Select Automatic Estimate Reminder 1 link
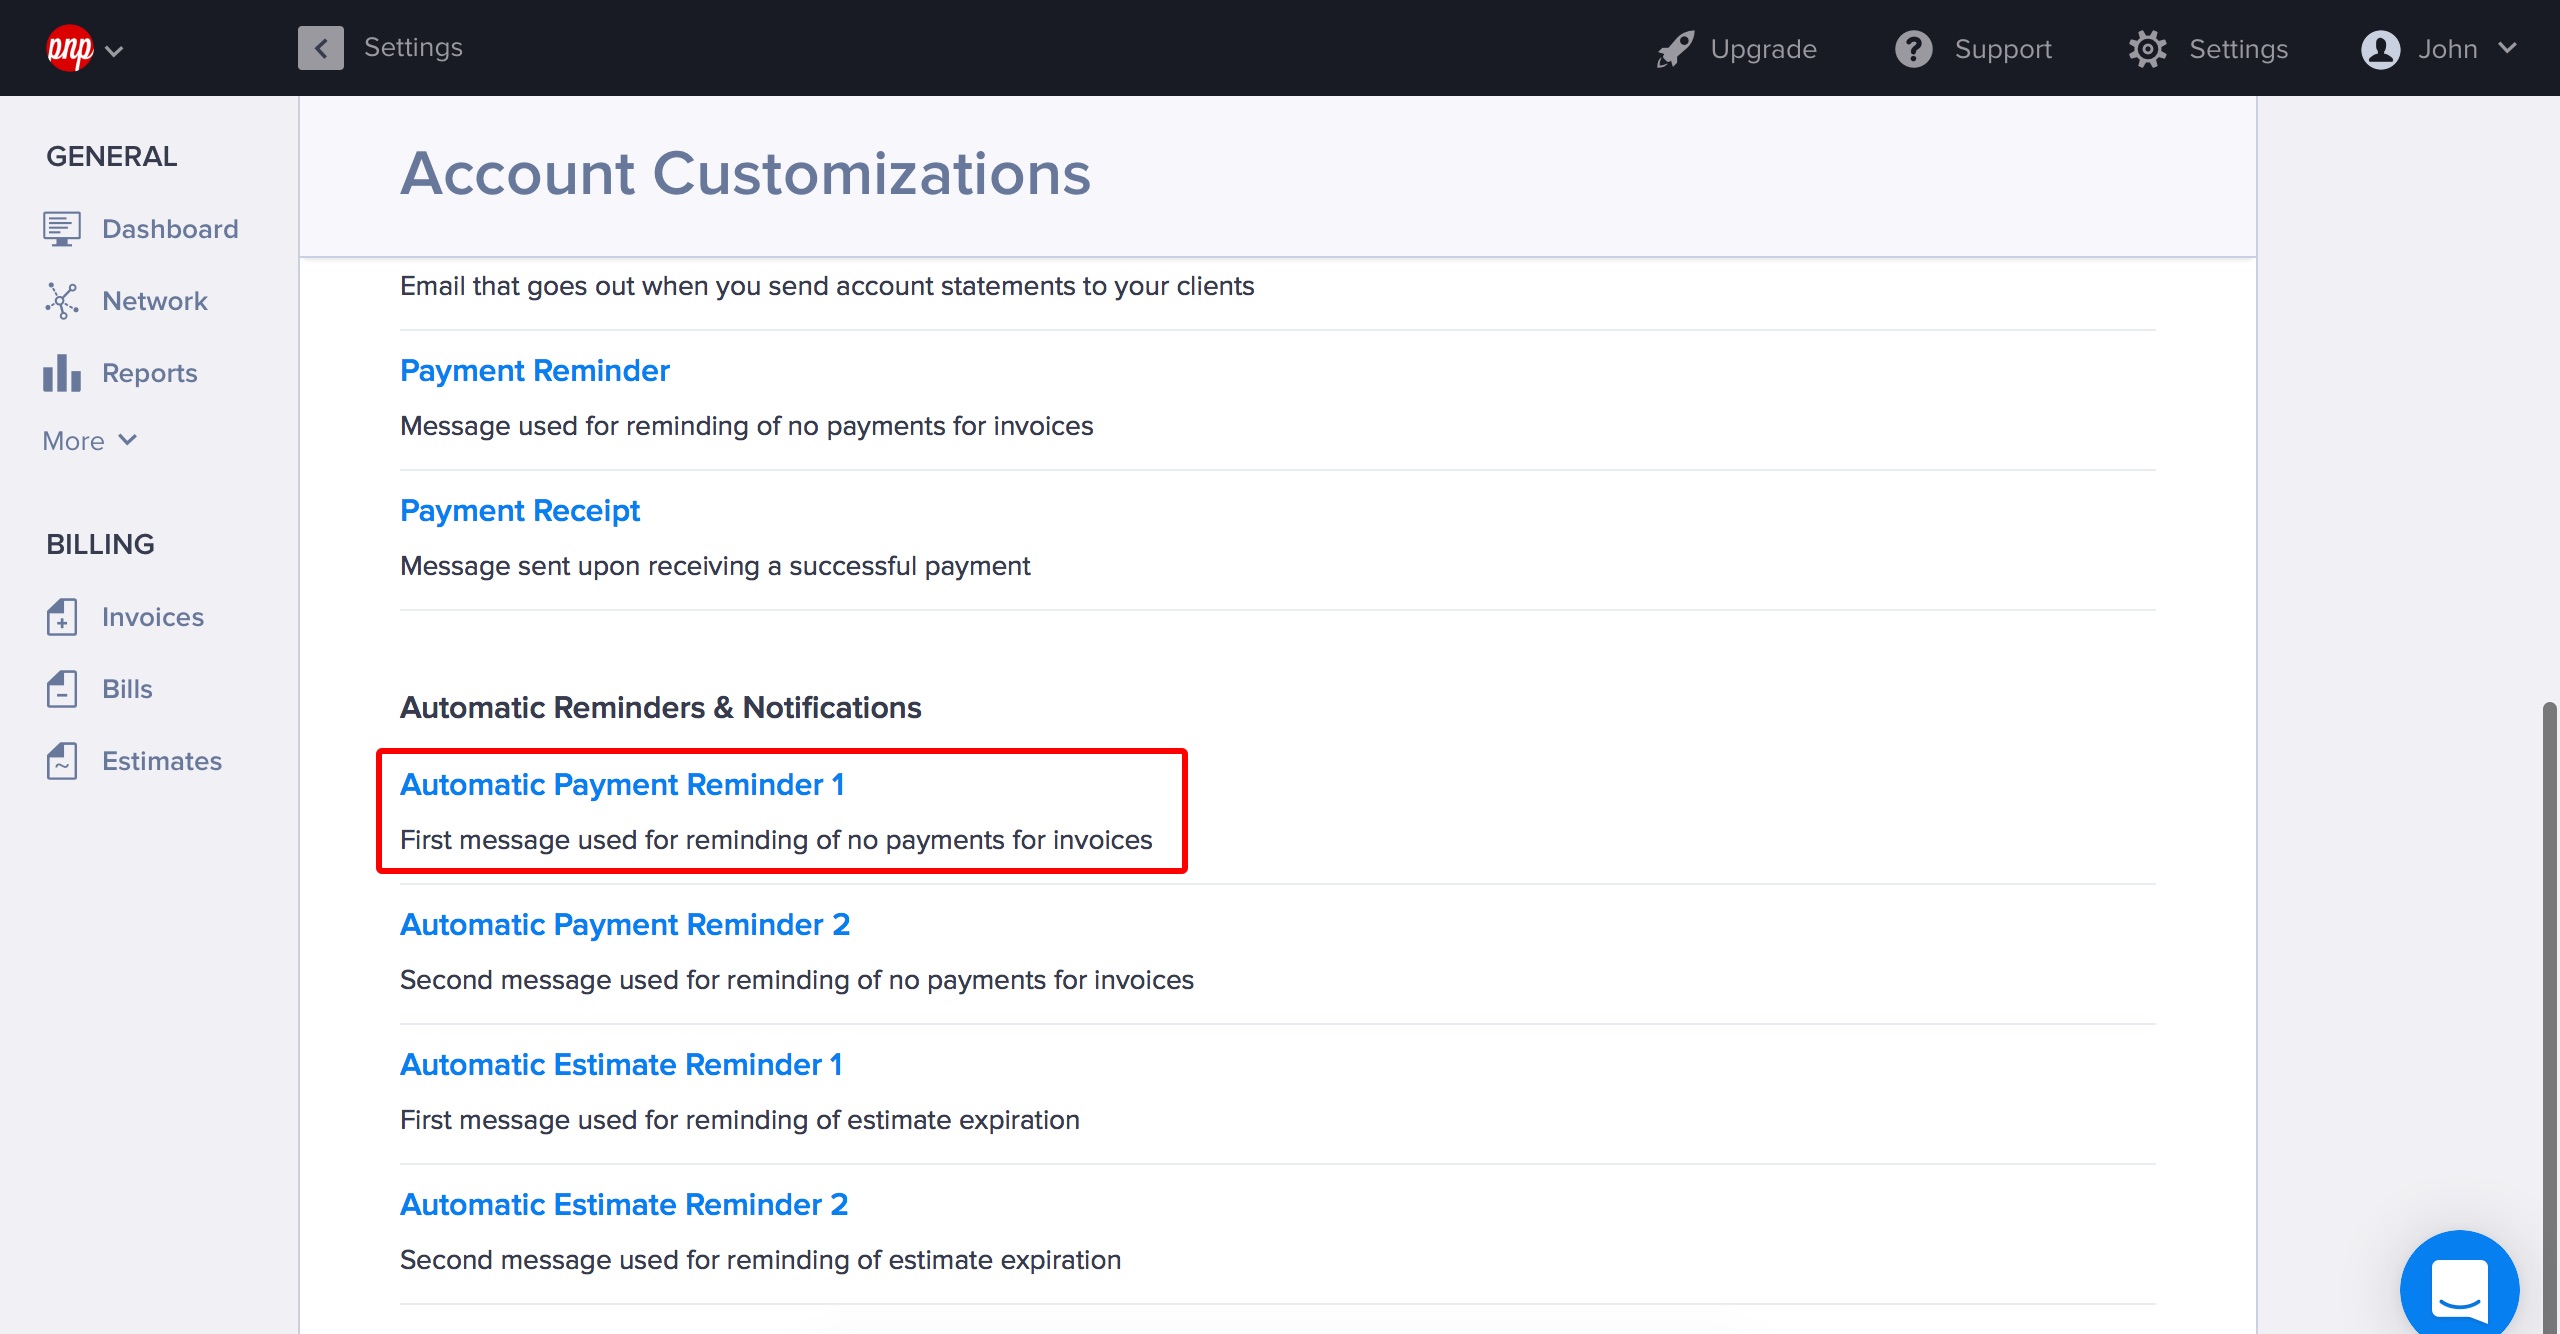 620,1065
